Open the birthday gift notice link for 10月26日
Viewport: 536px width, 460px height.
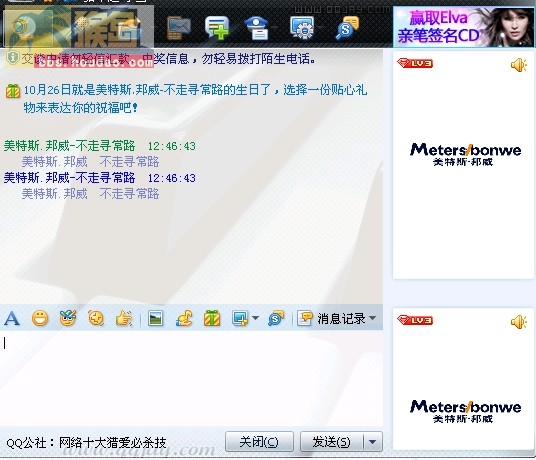(x=195, y=98)
